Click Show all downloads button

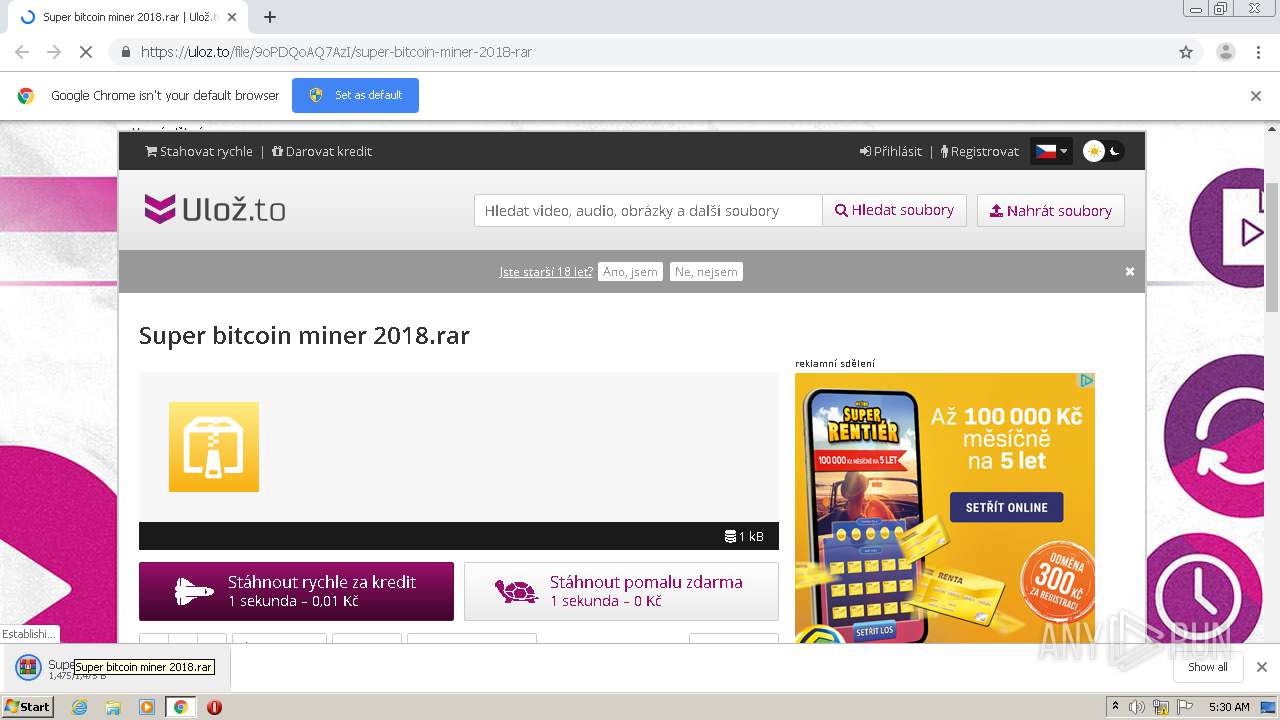click(x=1207, y=667)
